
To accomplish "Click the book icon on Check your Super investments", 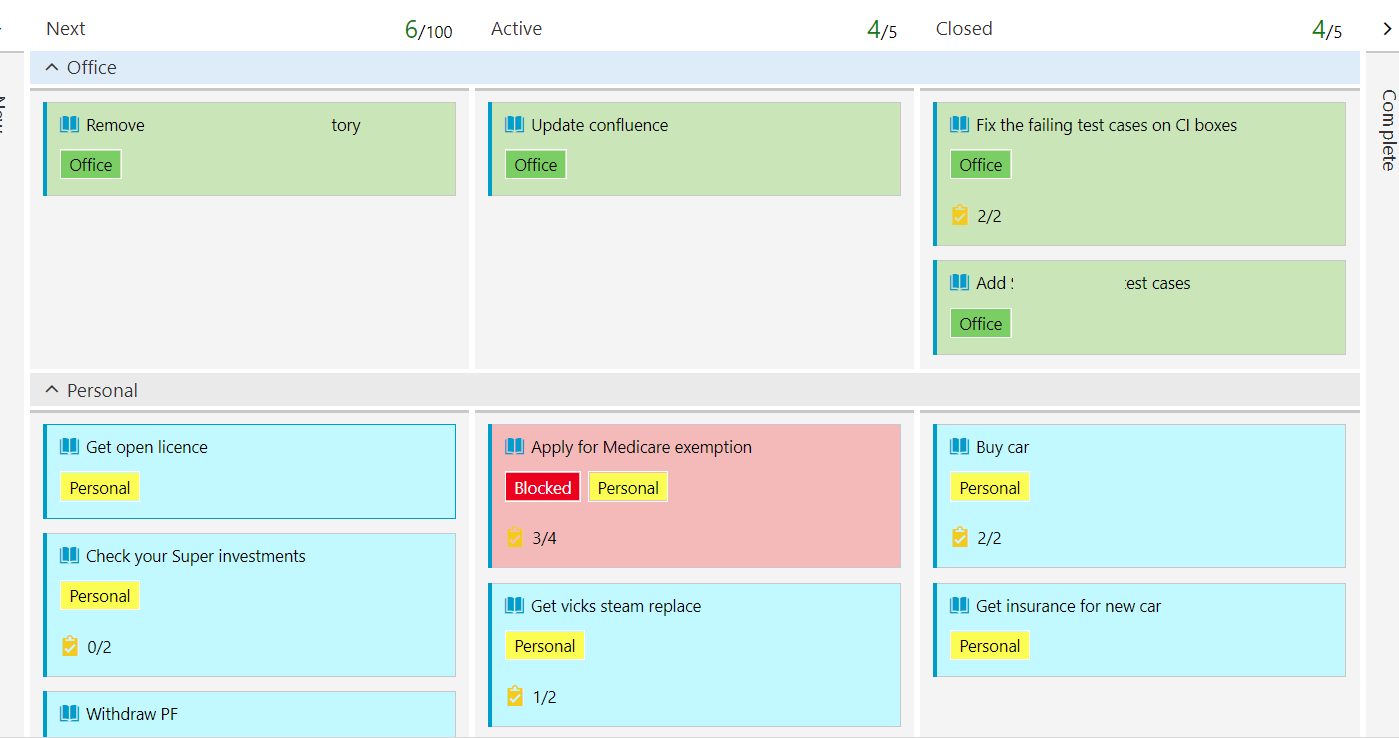I will (69, 556).
